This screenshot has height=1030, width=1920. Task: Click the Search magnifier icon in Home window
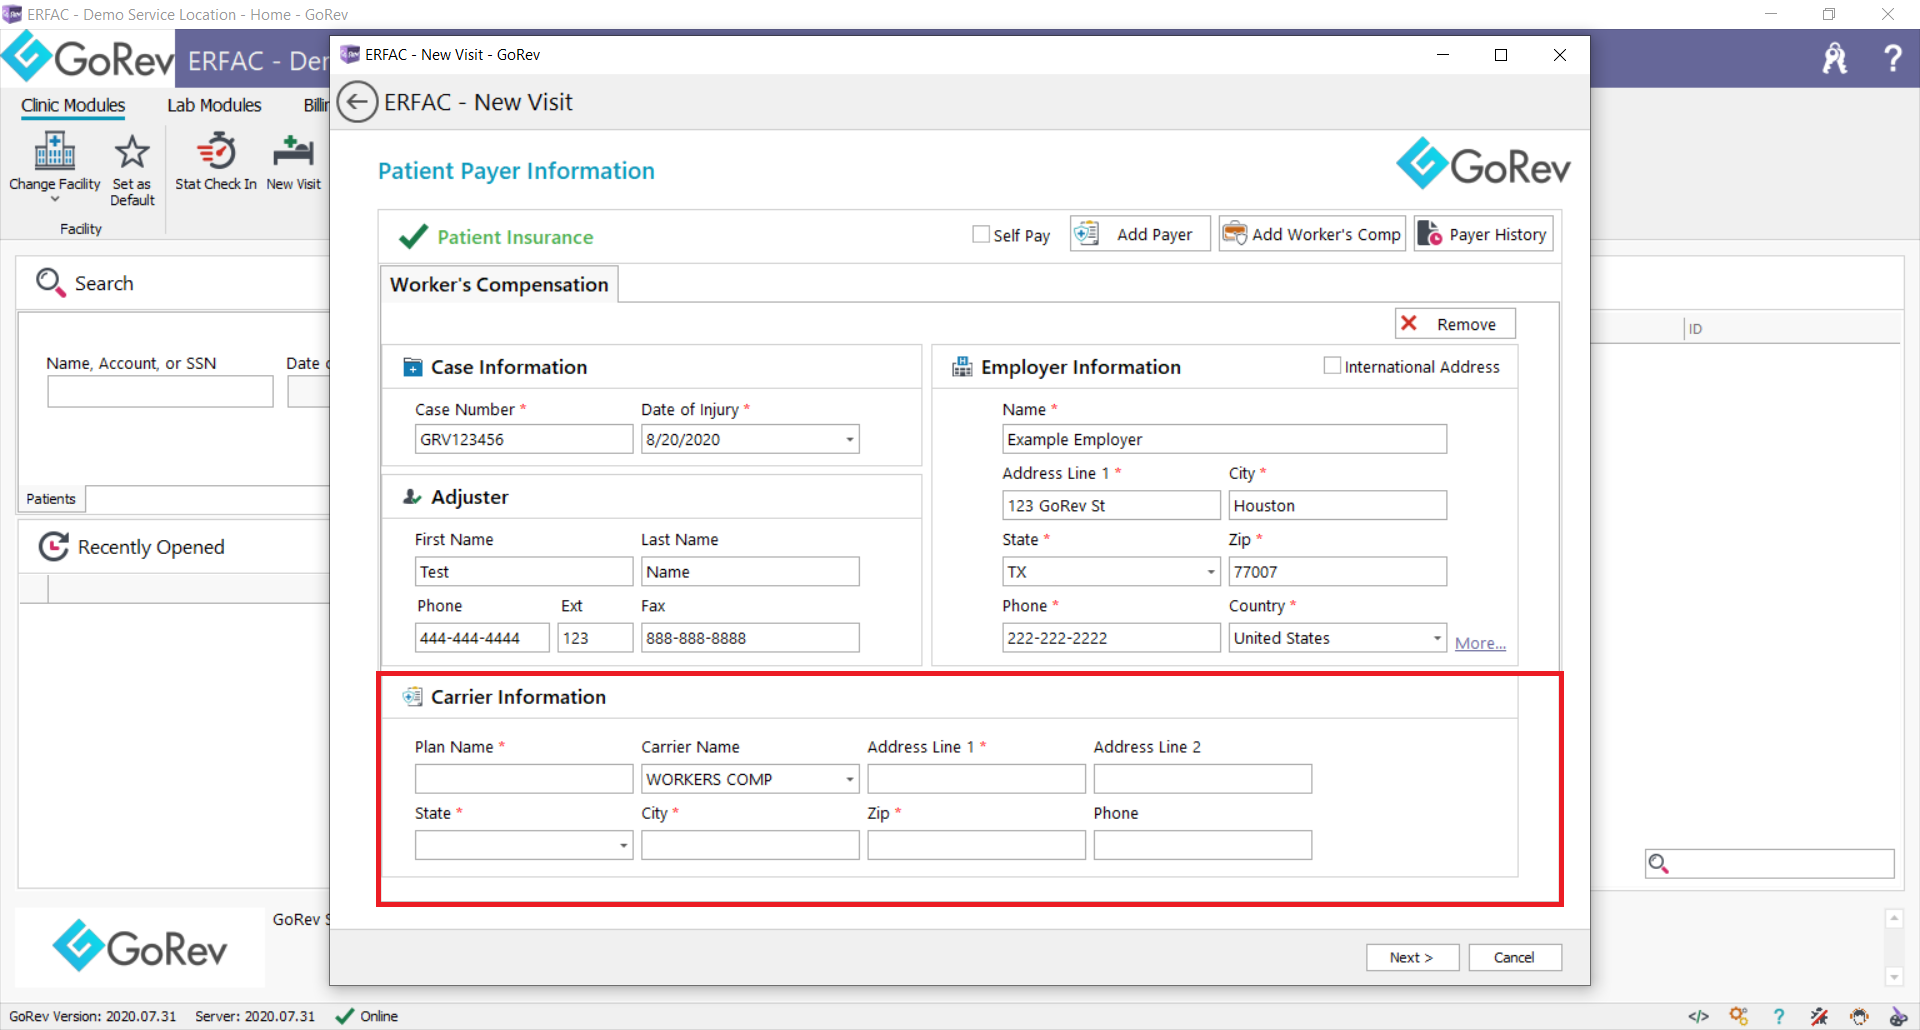point(51,283)
